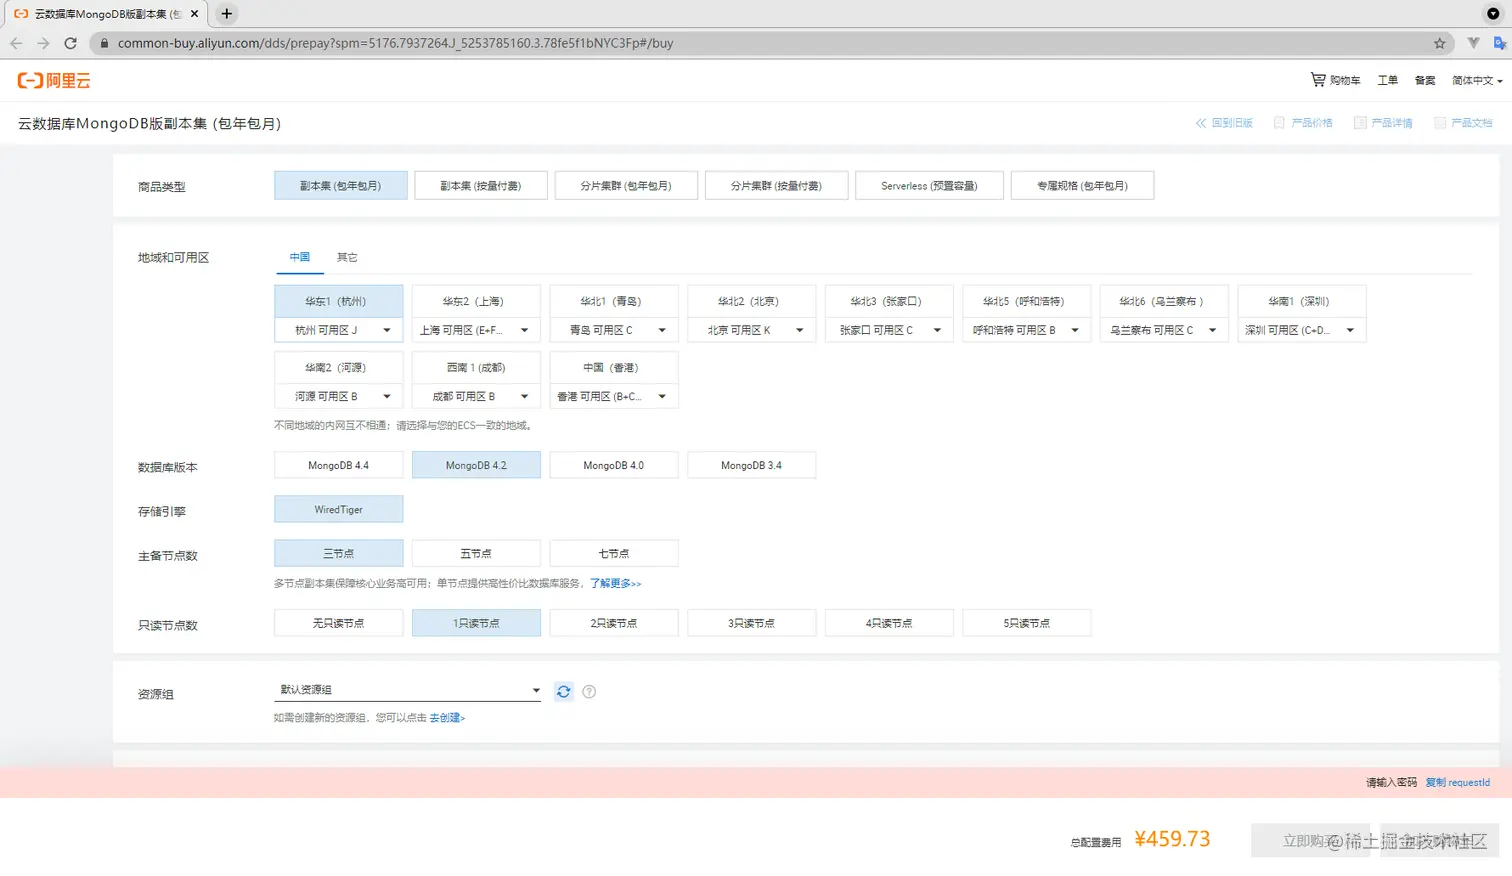Open a new browser tab with the plus icon
Viewport: 1512px width, 876px height.
227,14
